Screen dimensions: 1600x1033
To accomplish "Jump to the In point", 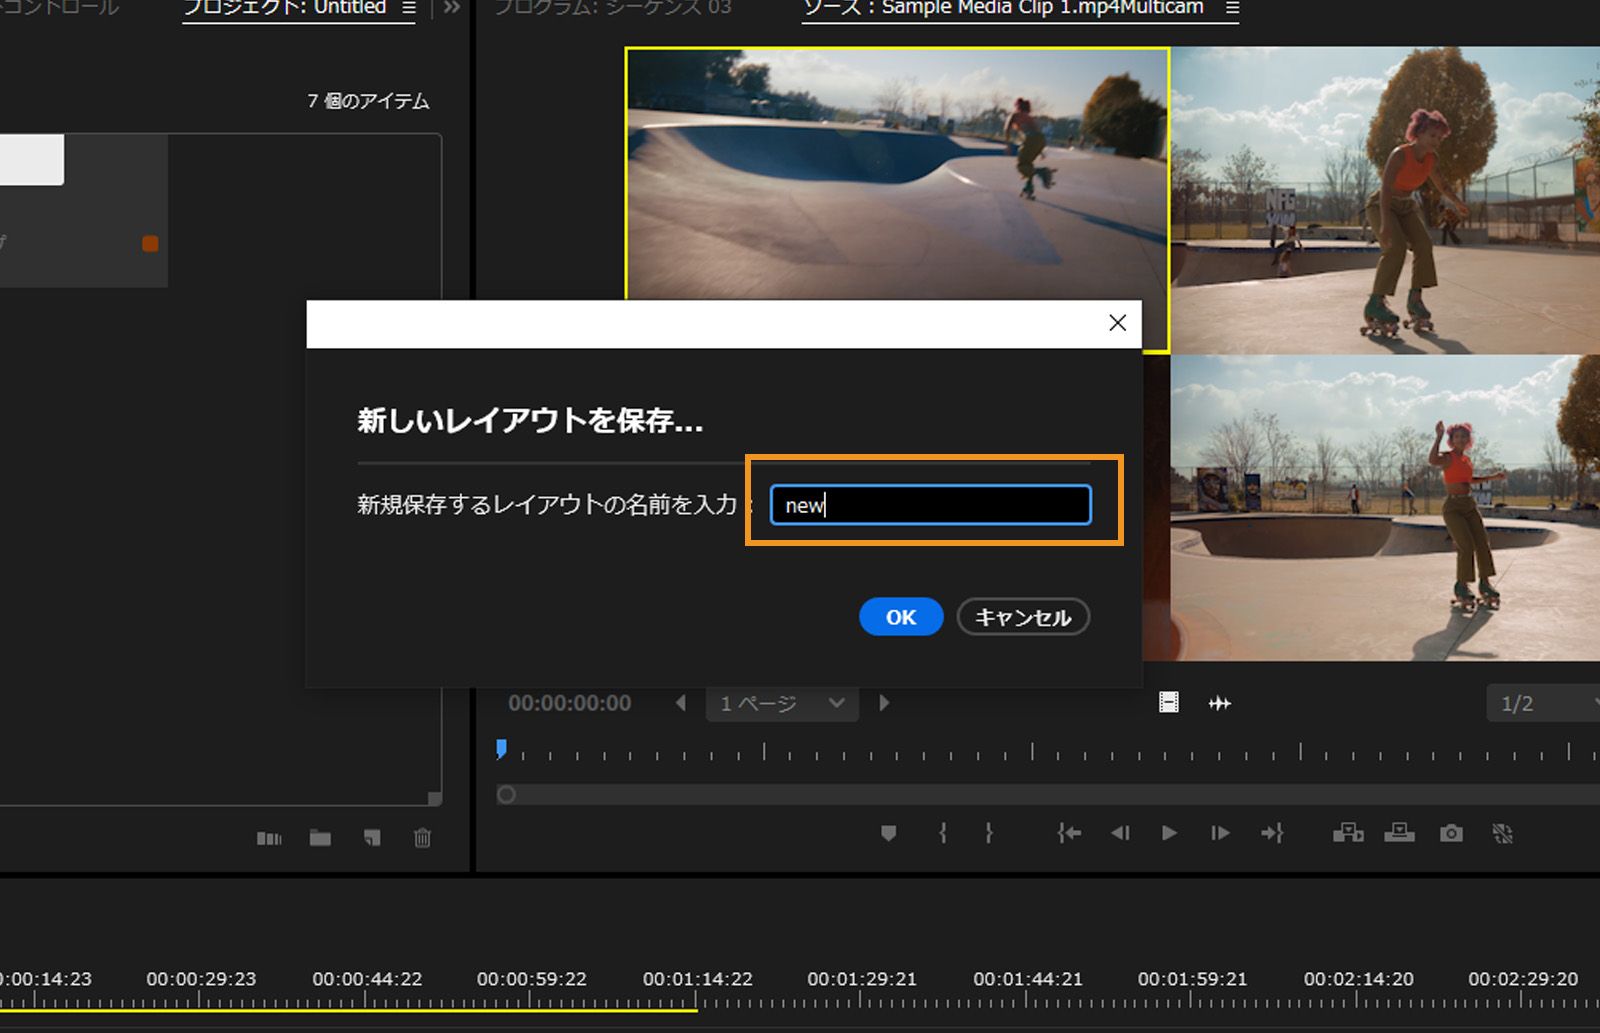I will tap(1068, 833).
